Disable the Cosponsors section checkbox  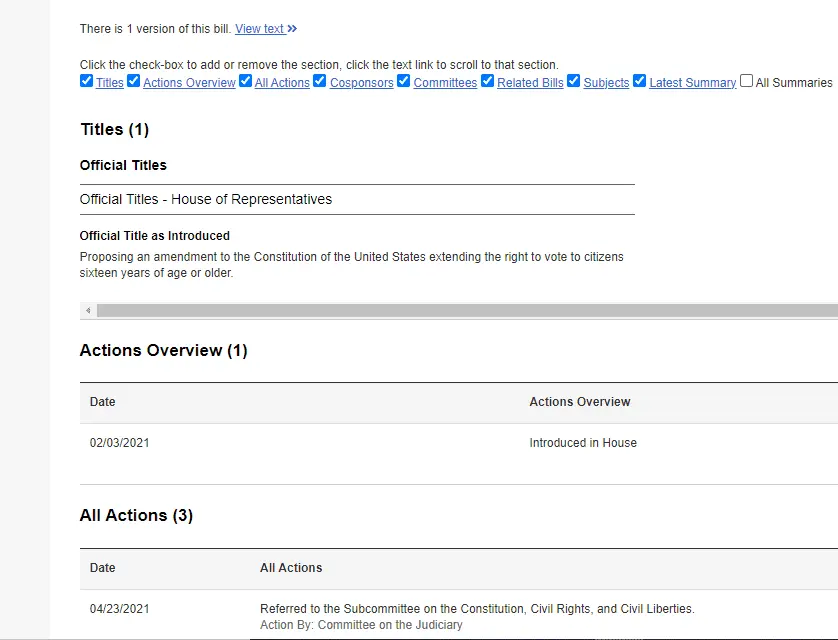click(320, 81)
